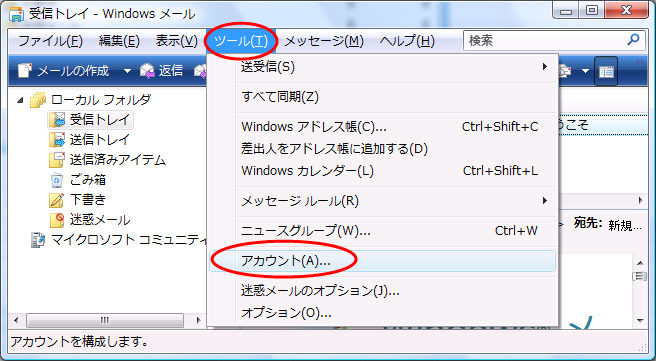This screenshot has height=361, width=656.
Task: Click the 返信 reply toolbar button
Action: coord(162,71)
